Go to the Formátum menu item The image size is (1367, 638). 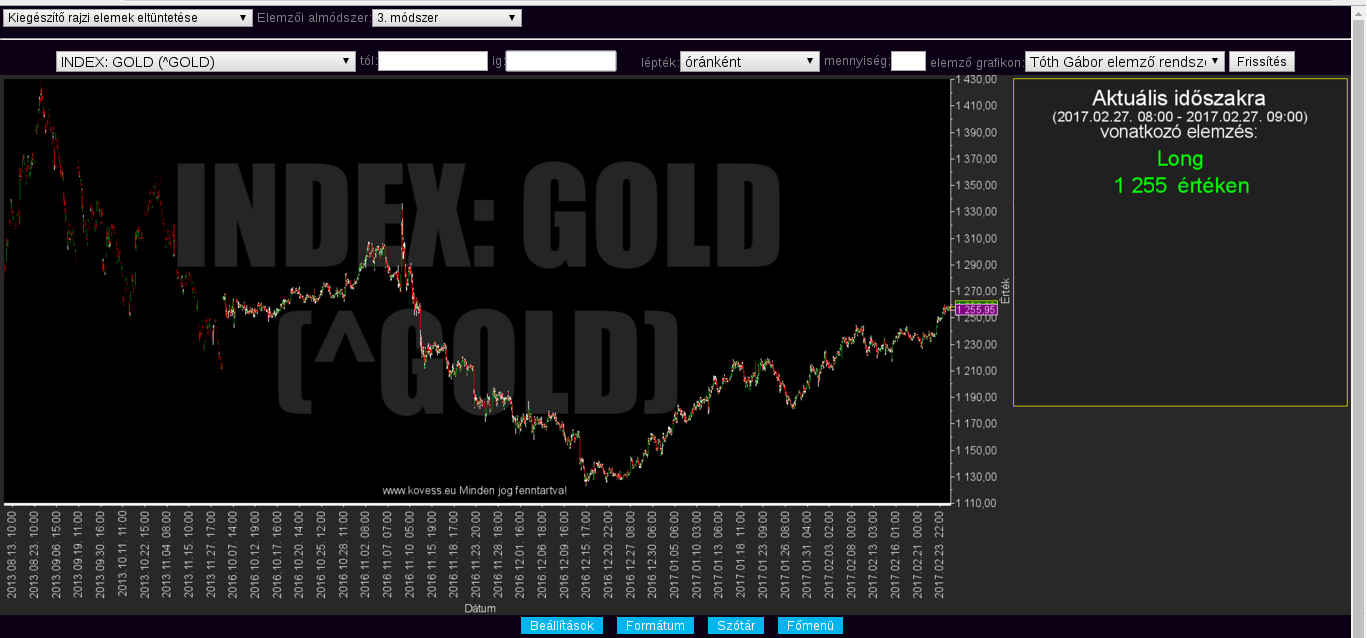pos(655,626)
